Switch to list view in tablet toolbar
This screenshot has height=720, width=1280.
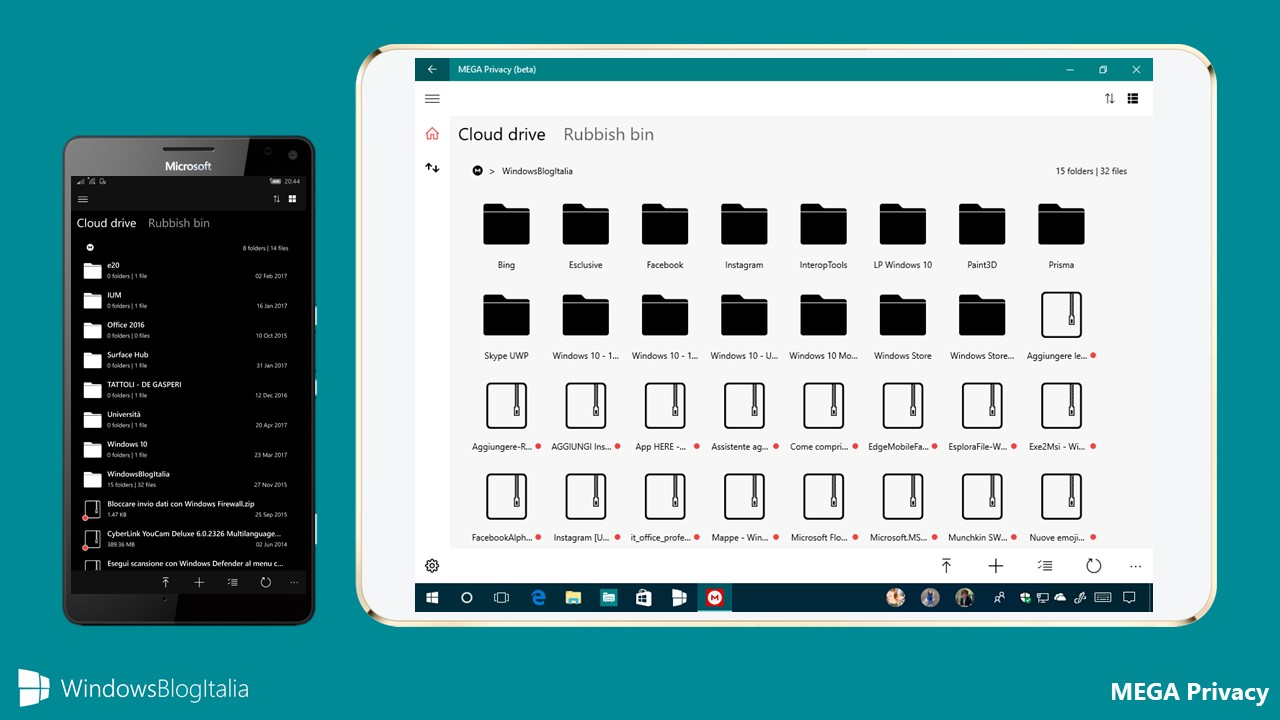1133,99
